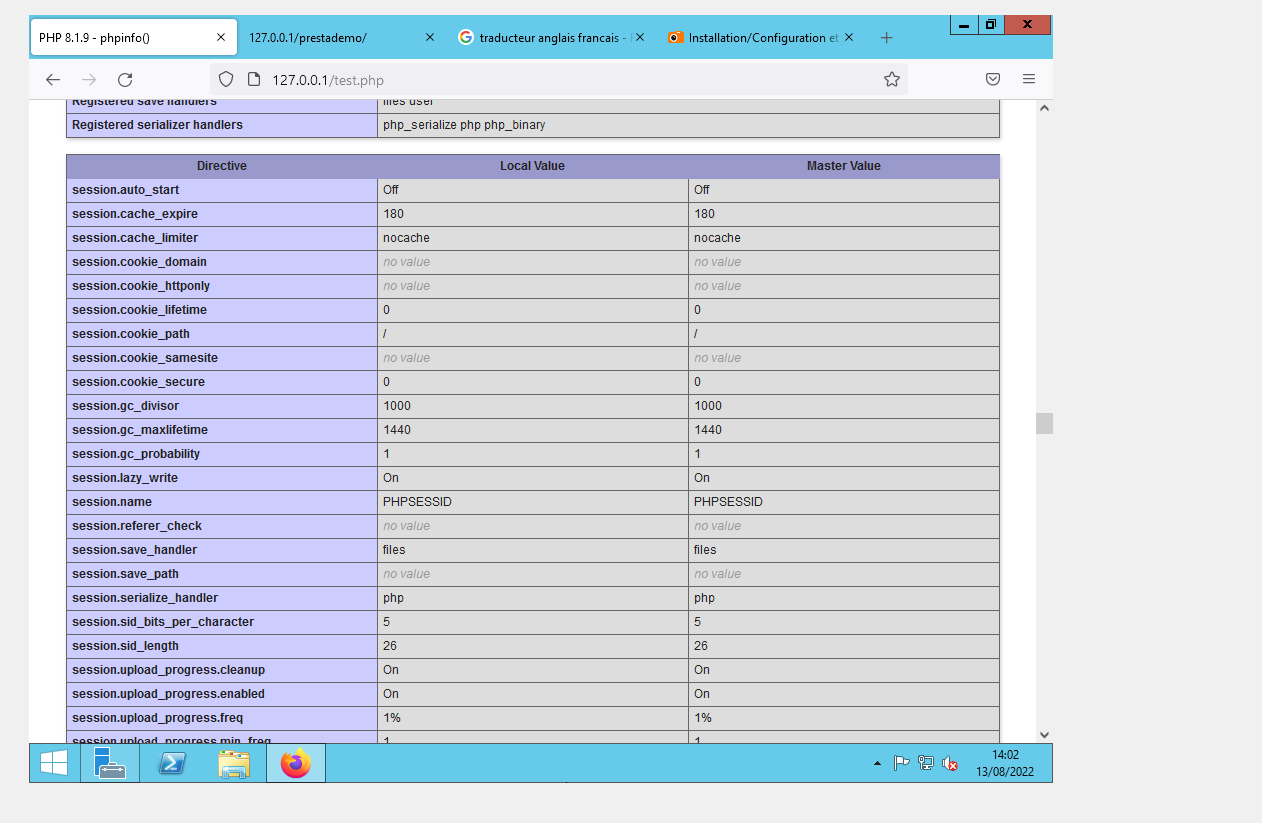Select the session.cache_expire directive cell
This screenshot has width=1262, height=823.
point(222,214)
